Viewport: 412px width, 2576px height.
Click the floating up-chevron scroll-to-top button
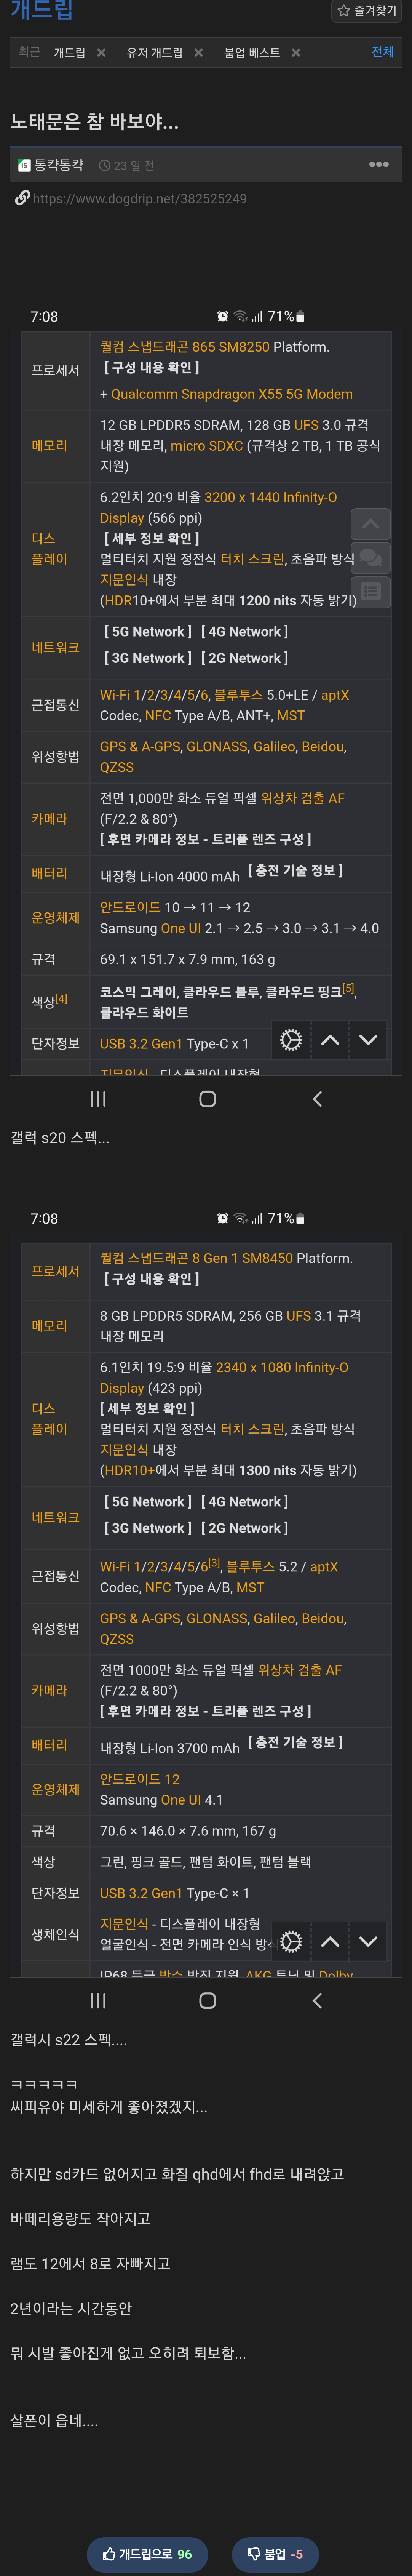point(370,524)
